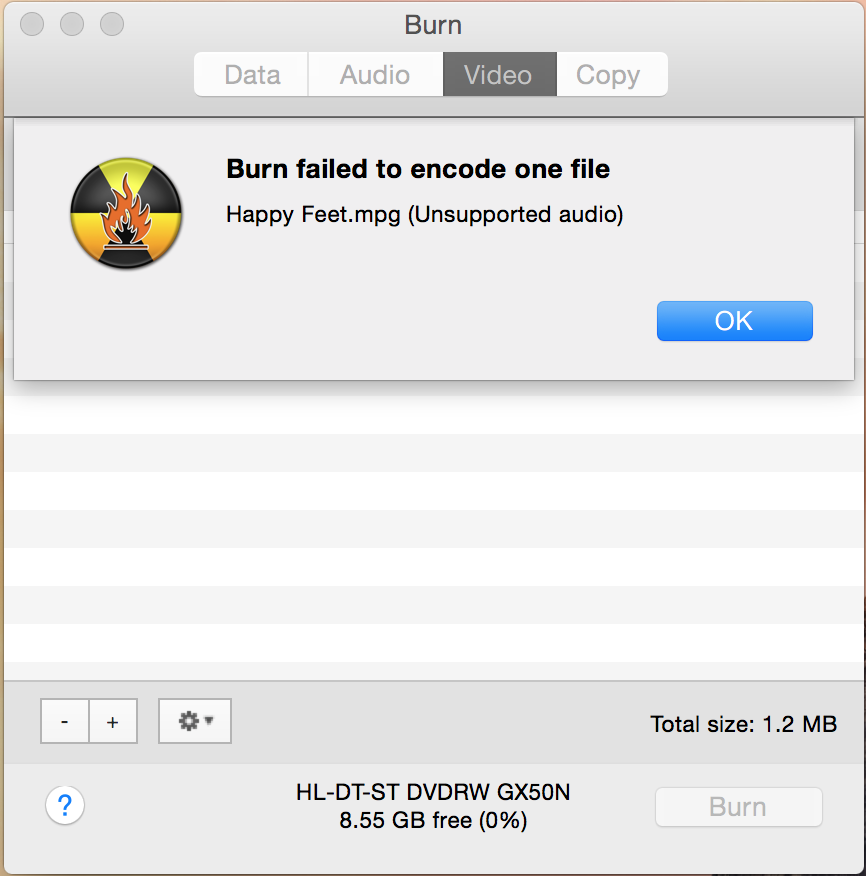The image size is (866, 876).
Task: Click the Burn button at bottom
Action: (739, 807)
